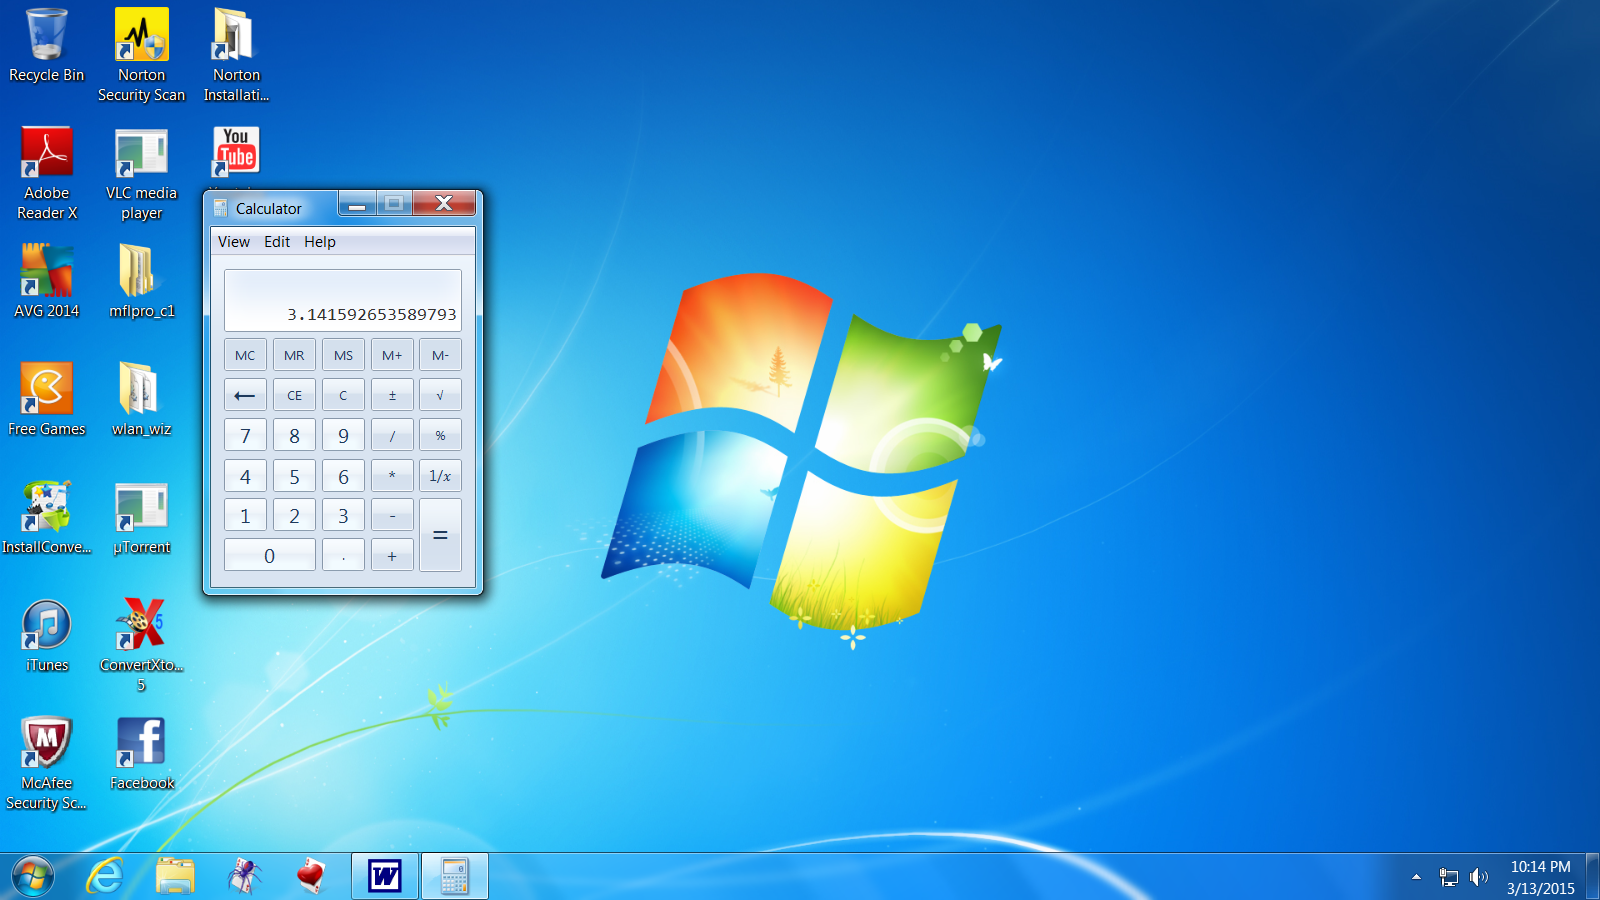Open the Recycle Bin desktop icon
The height and width of the screenshot is (900, 1600).
[46, 46]
